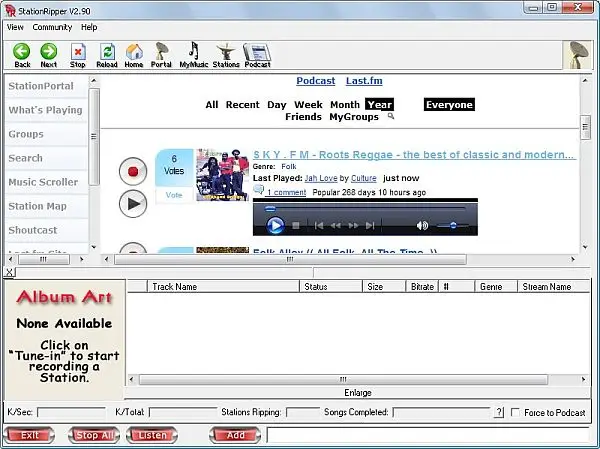The image size is (600, 449).
Task: Select the Week time filter
Action: (308, 104)
